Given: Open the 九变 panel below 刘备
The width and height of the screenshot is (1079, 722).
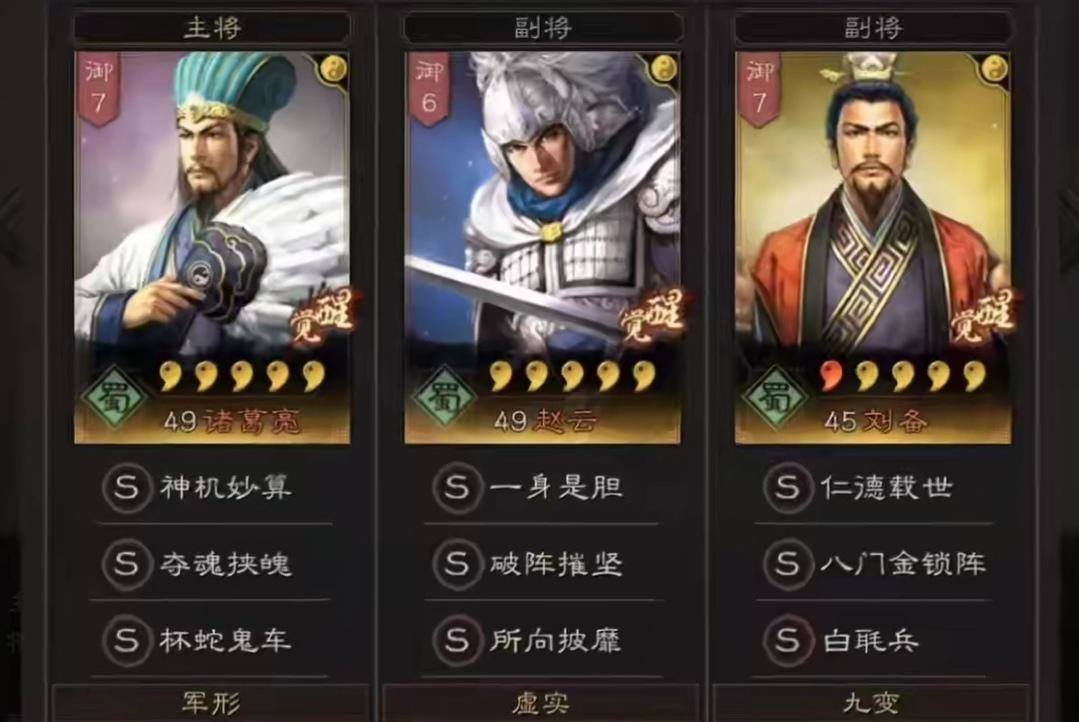Looking at the screenshot, I should [x=872, y=703].
